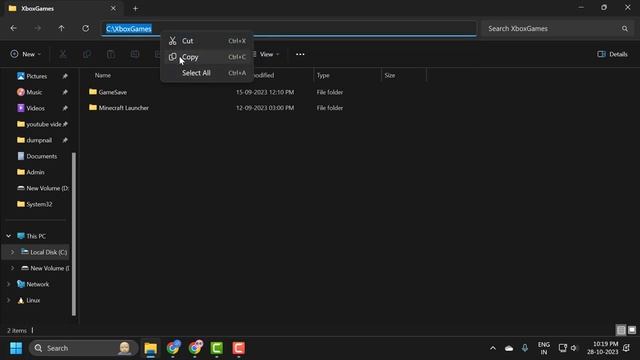Click the search magnifier icon
This screenshot has width=640, height=360.
coord(624,29)
